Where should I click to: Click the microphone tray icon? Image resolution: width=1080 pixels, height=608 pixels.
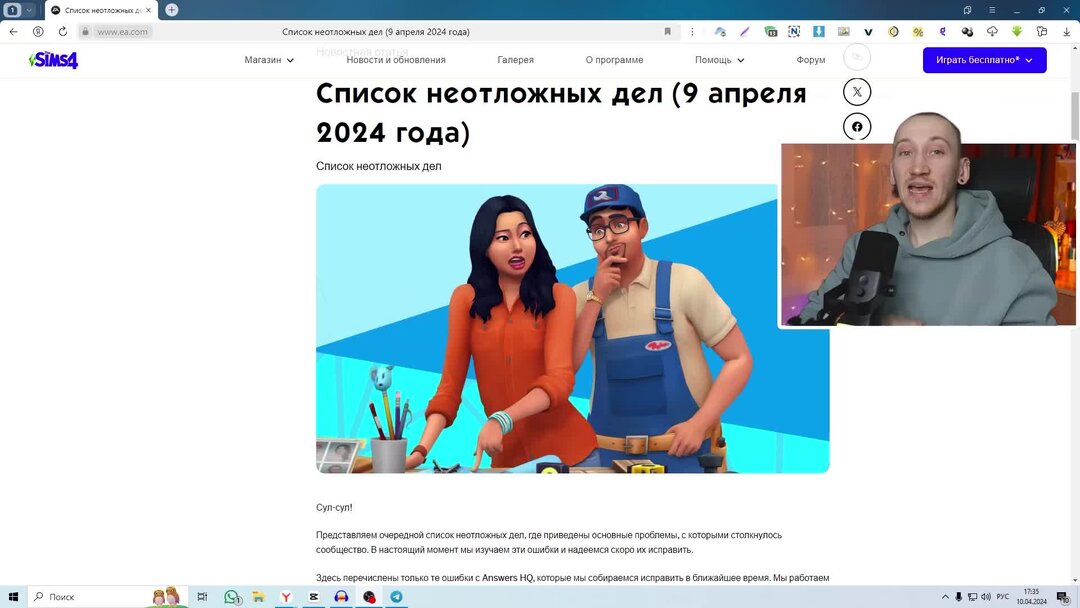[958, 596]
